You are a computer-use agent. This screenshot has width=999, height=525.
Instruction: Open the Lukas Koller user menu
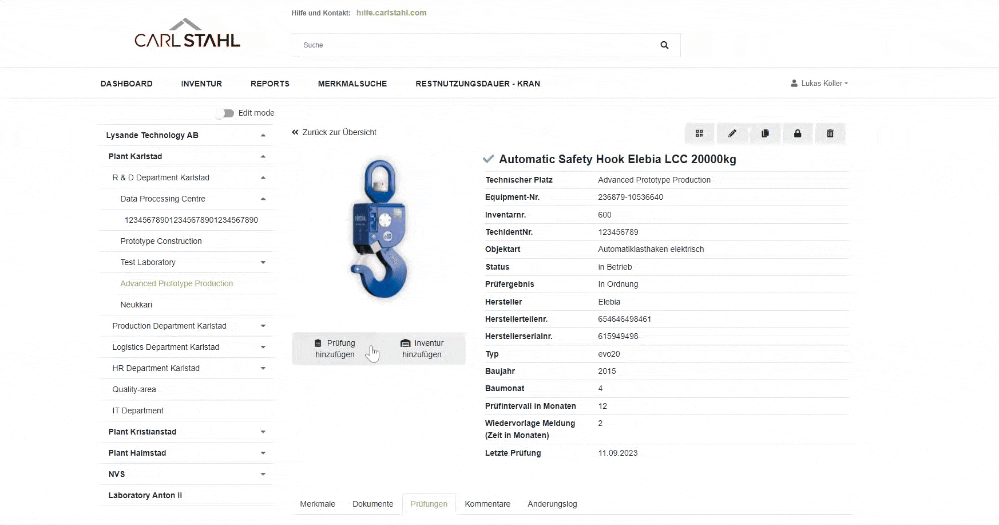[819, 84]
